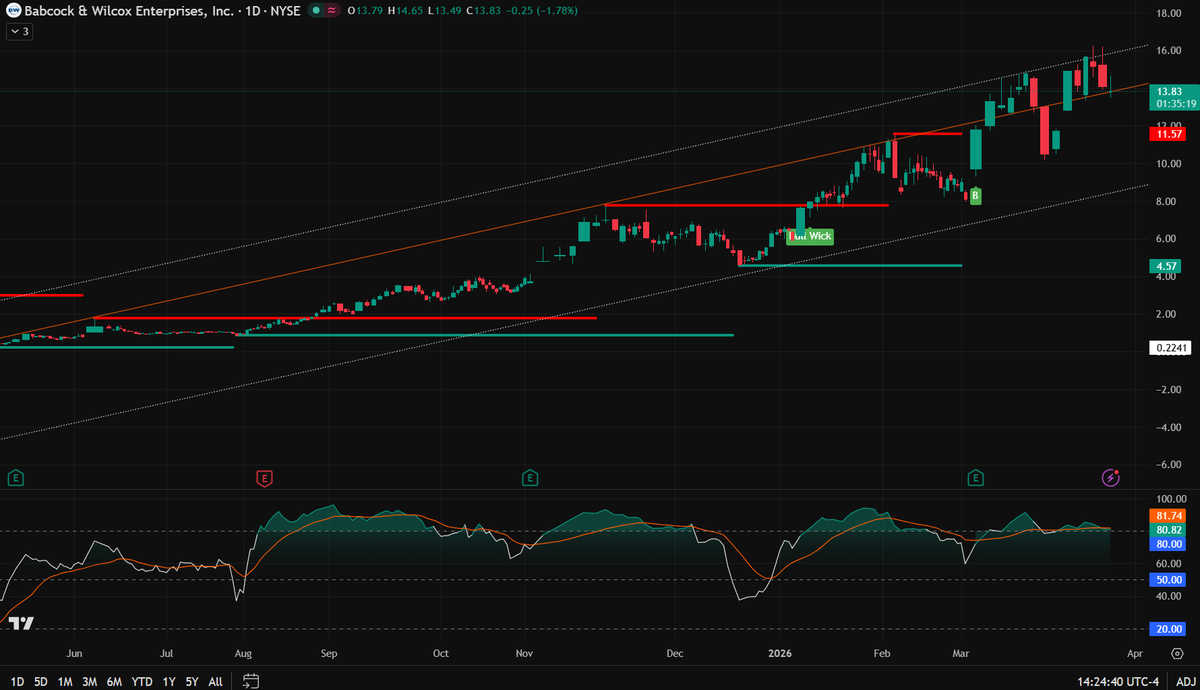
Task: Click the red 11.57 price label
Action: [1169, 134]
